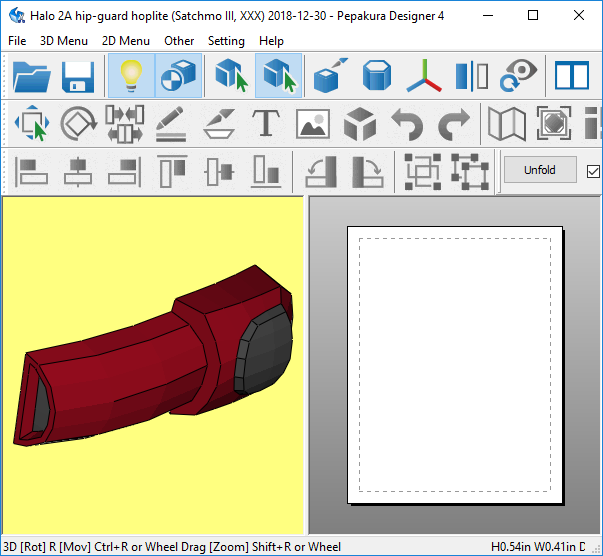Click the group parts icon
Screen dimensions: 603x556
(423, 171)
